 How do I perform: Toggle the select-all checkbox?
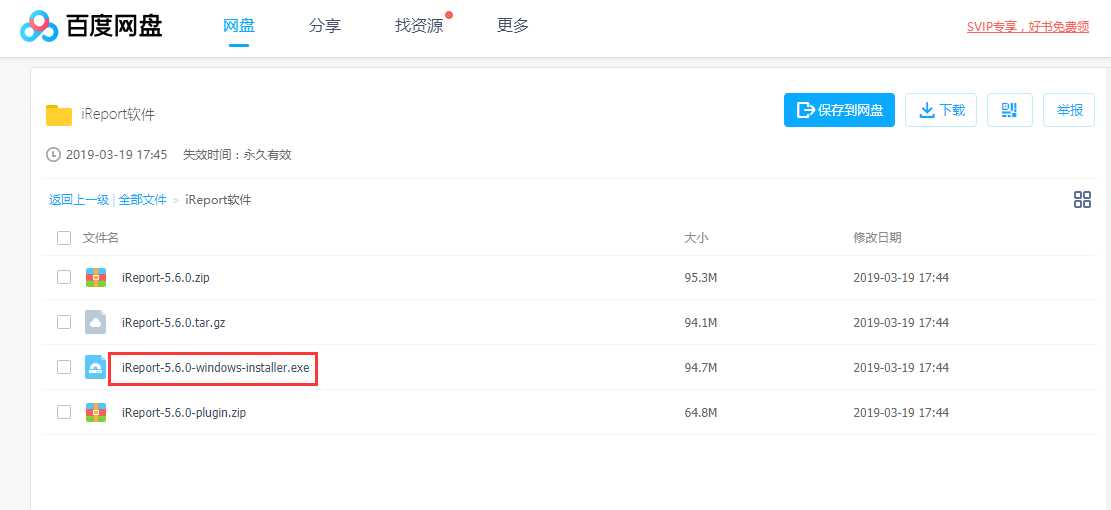pos(64,238)
